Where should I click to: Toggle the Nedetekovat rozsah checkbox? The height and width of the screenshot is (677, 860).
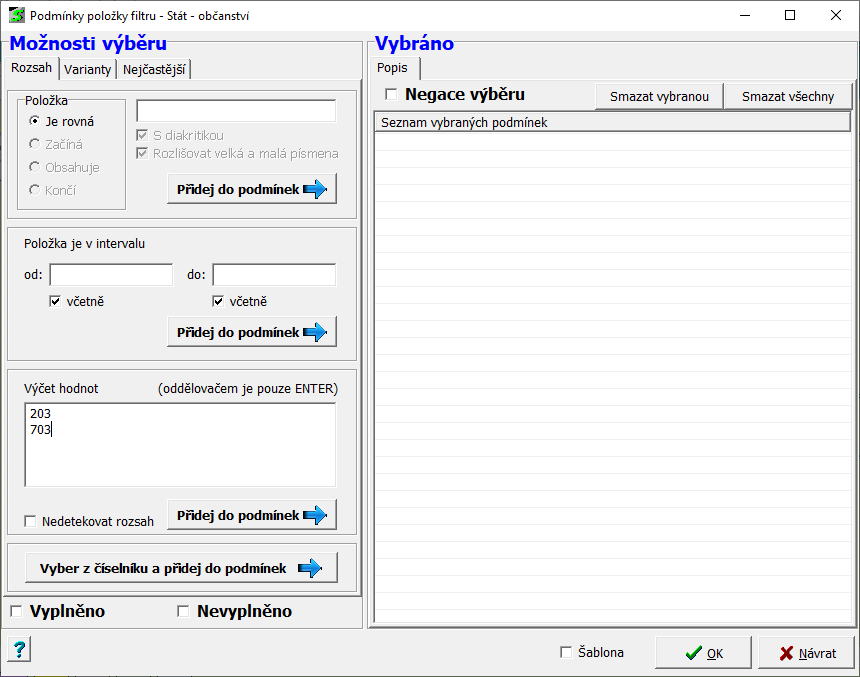pos(31,521)
